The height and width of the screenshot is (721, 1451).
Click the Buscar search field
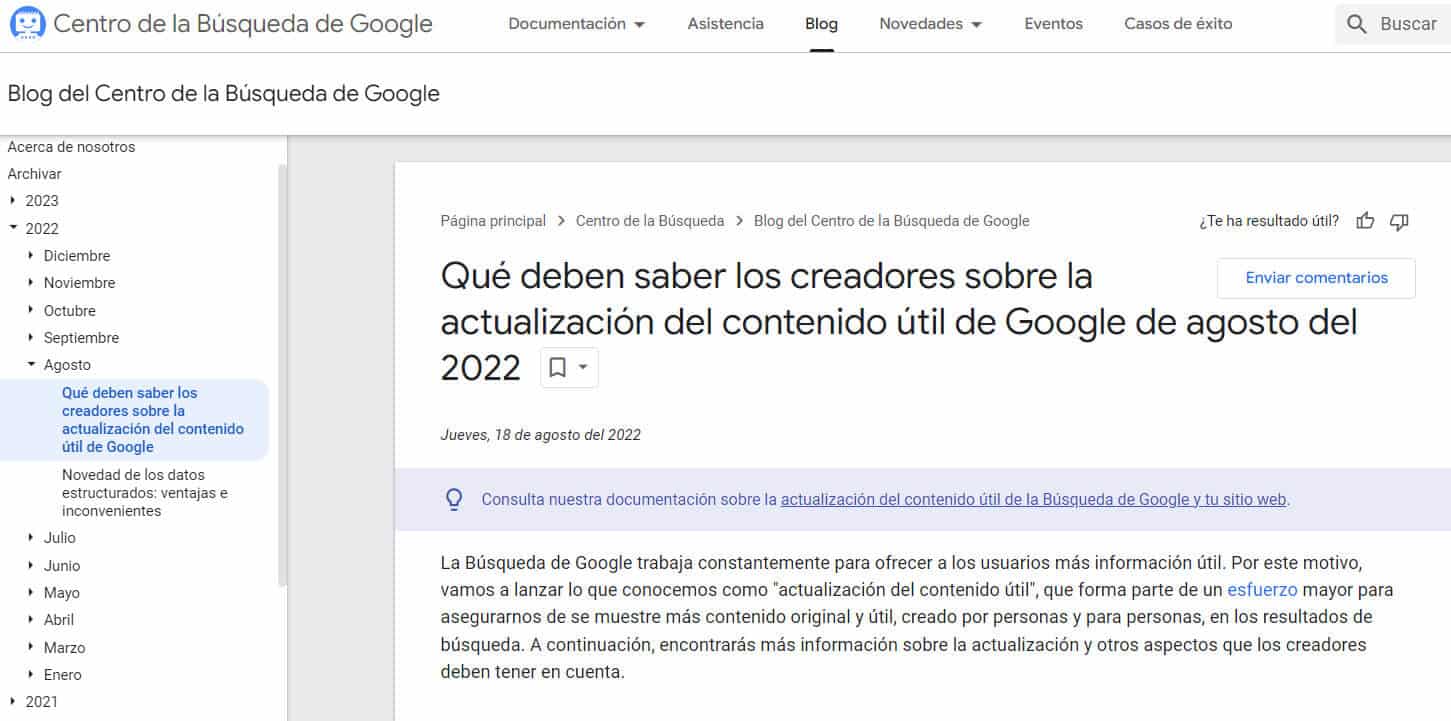pyautogui.click(x=1393, y=24)
